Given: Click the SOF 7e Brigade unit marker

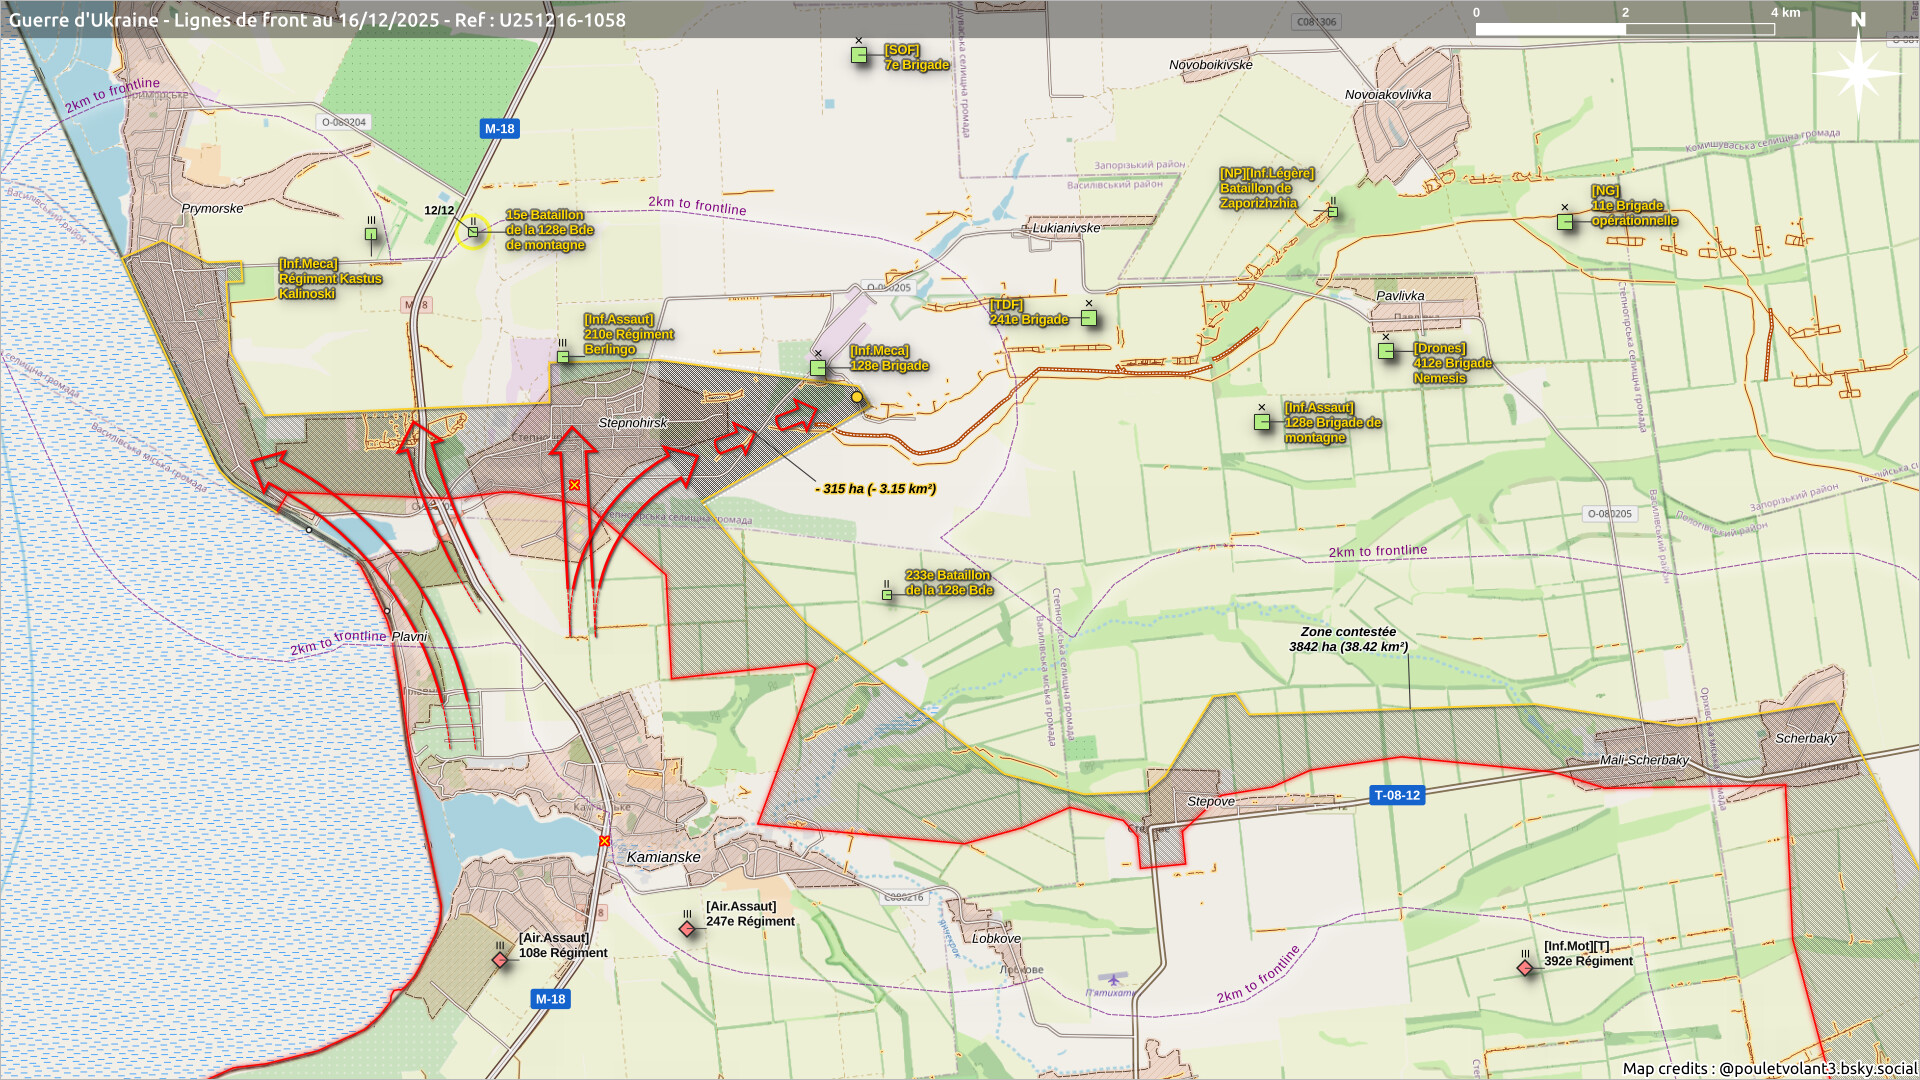Looking at the screenshot, I should click(859, 55).
